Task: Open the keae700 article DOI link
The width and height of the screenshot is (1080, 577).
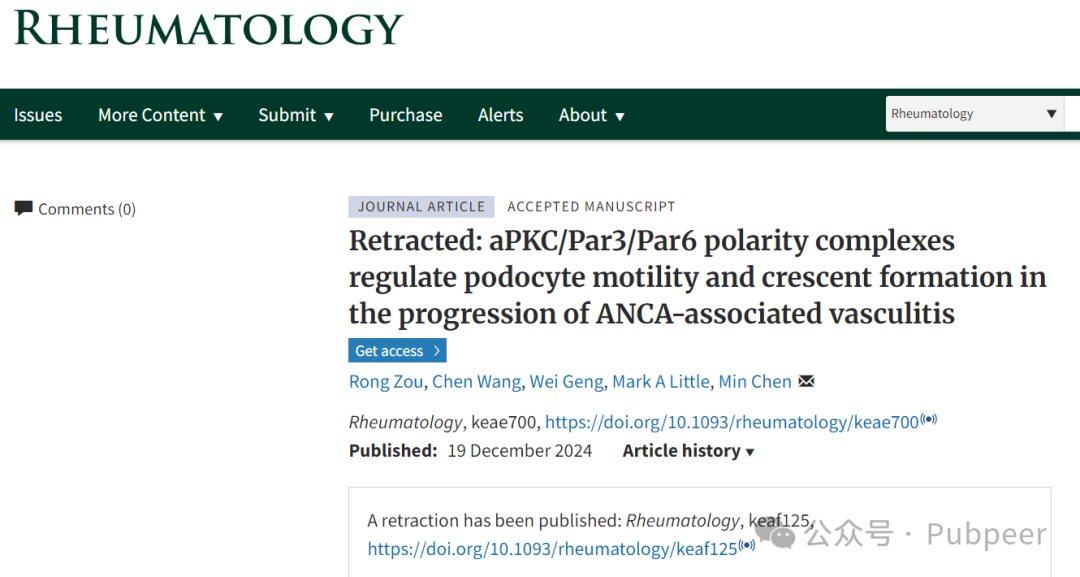Action: click(x=732, y=422)
